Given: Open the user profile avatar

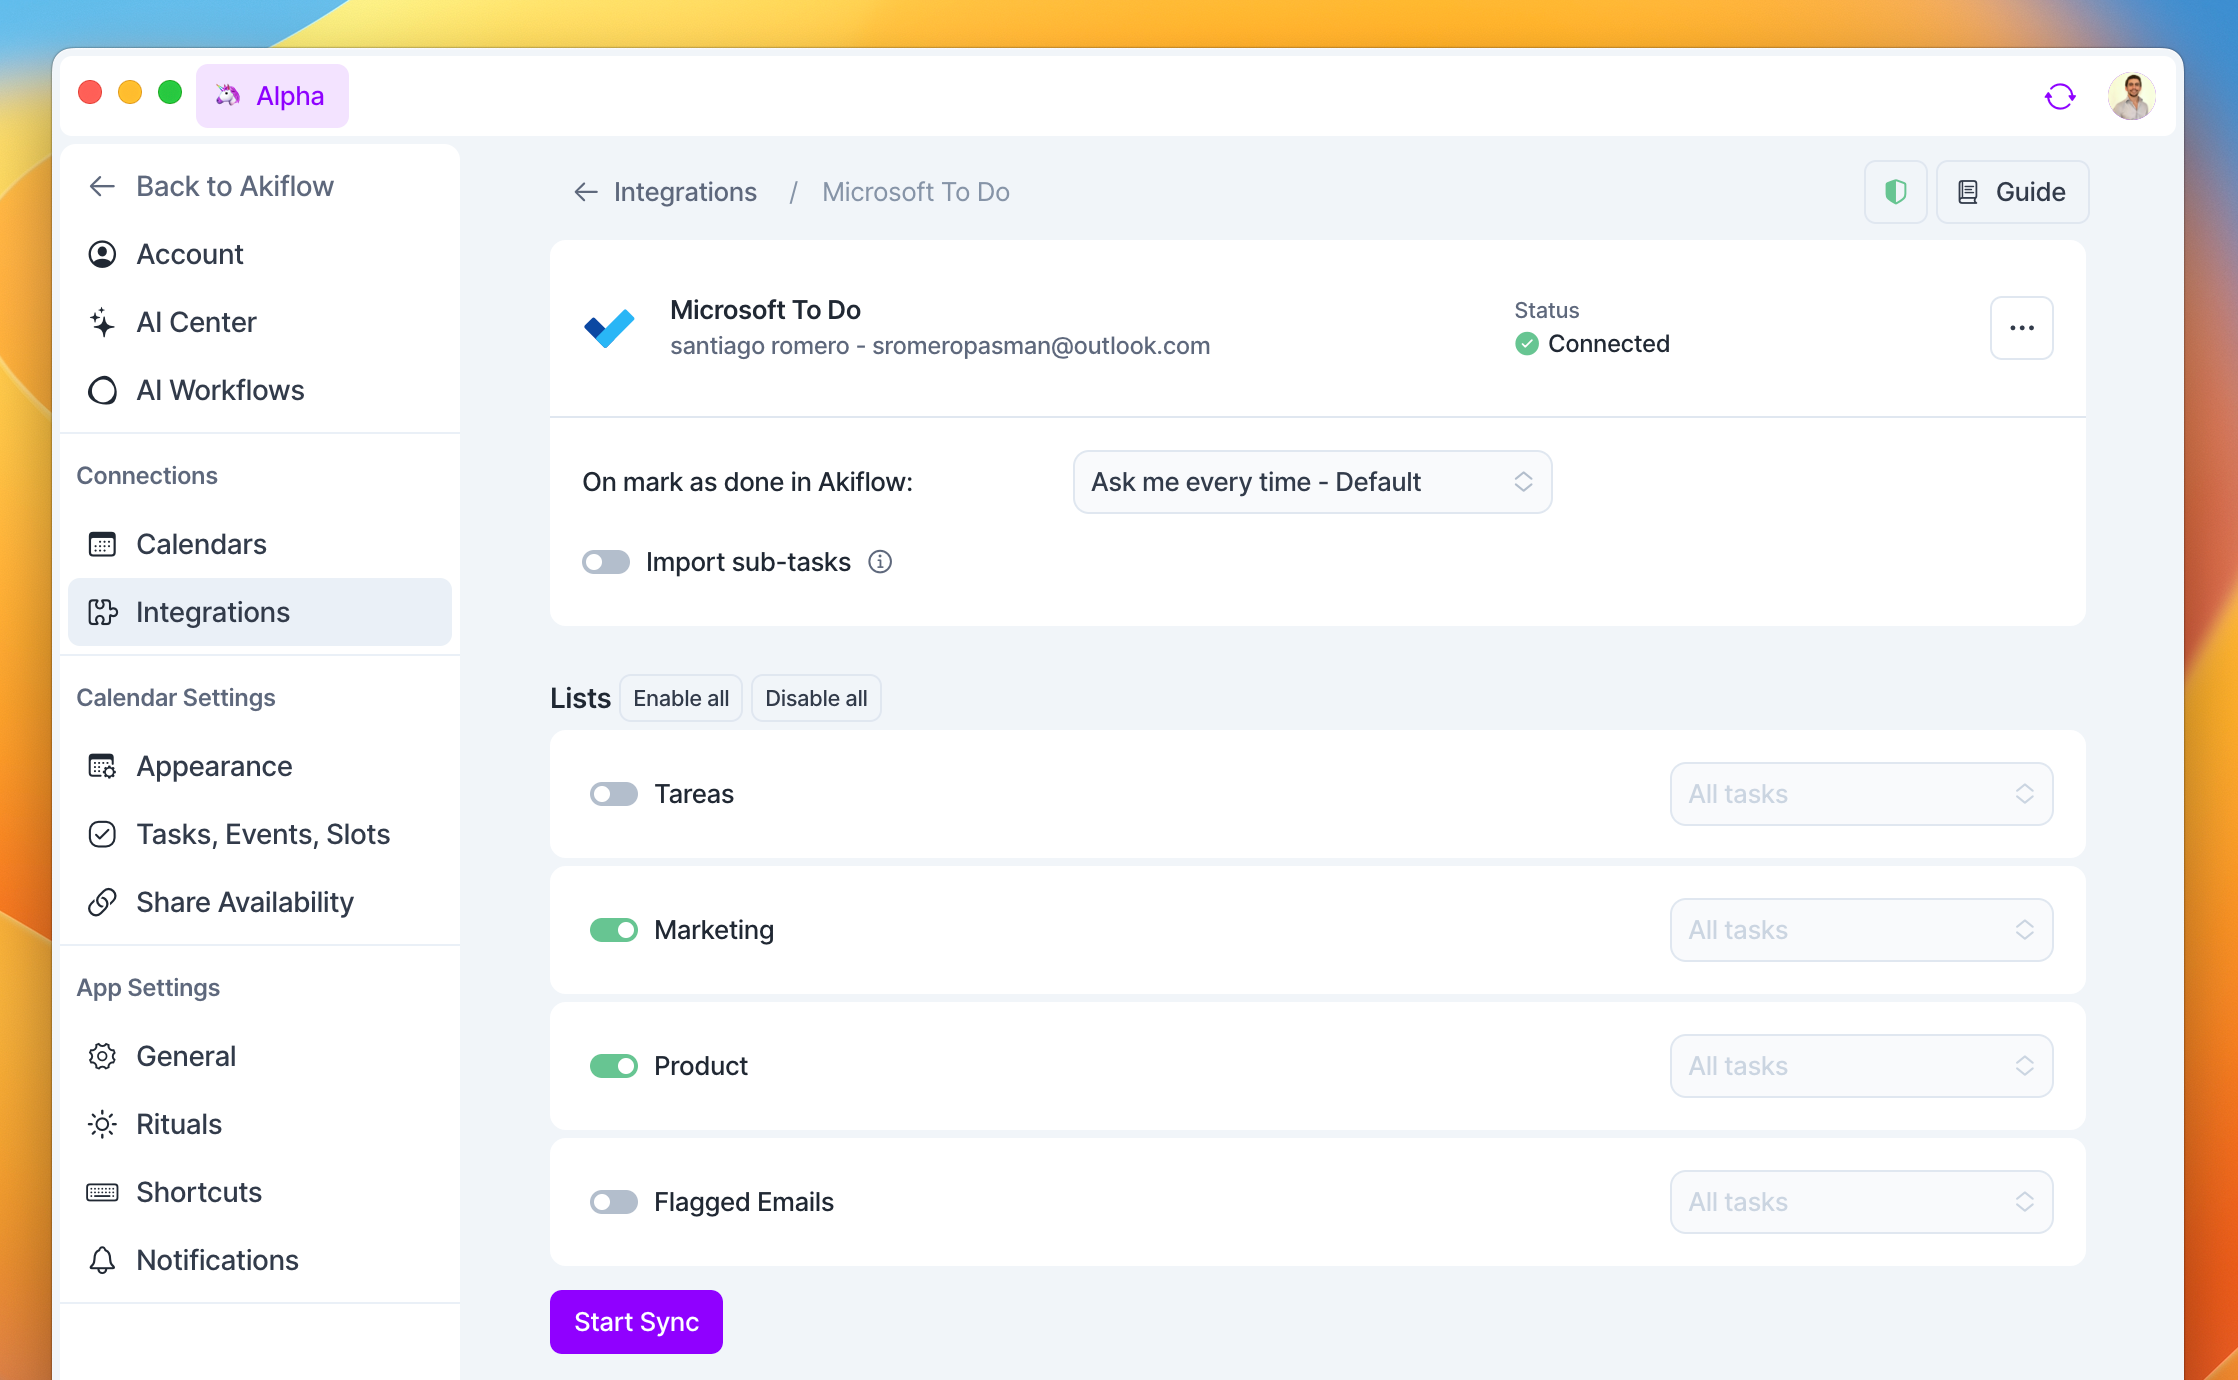Looking at the screenshot, I should point(2131,96).
